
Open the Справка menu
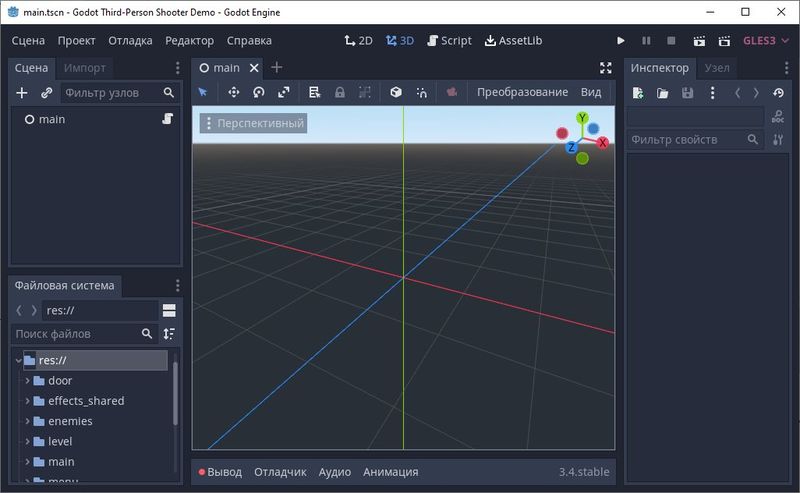coord(249,40)
